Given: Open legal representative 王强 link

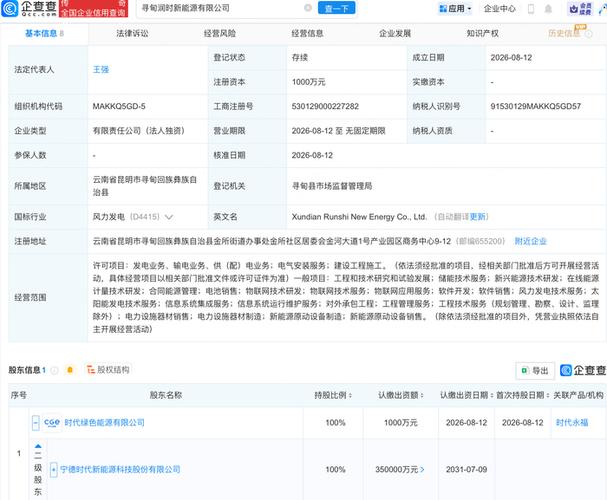Looking at the screenshot, I should (101, 70).
